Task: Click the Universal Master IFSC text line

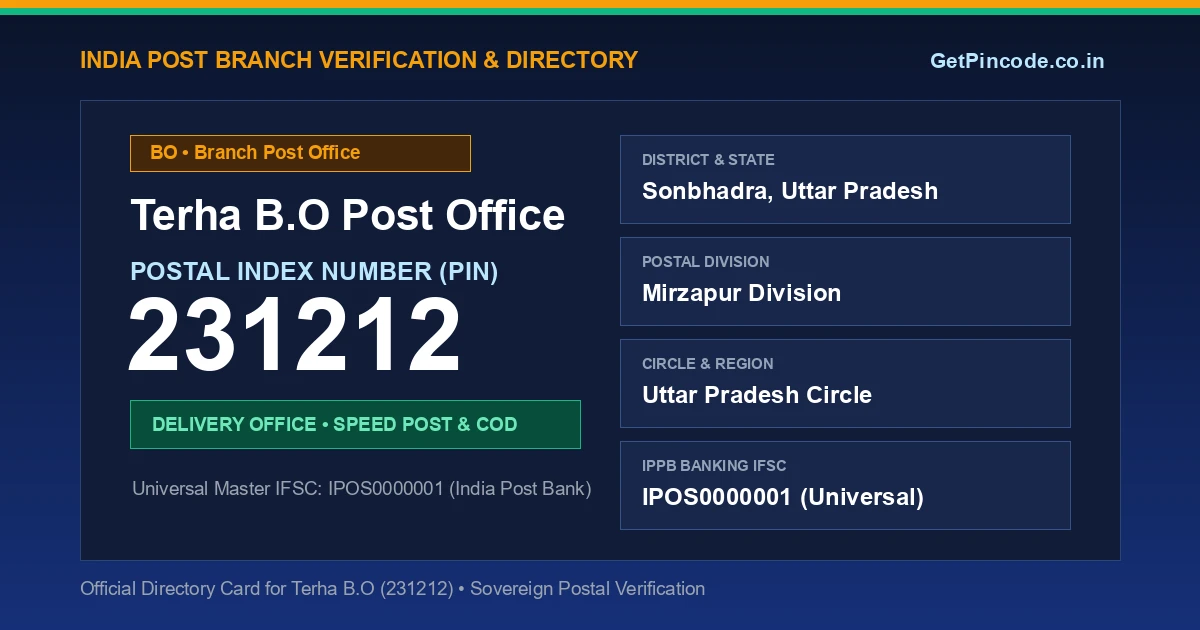Action: 362,489
